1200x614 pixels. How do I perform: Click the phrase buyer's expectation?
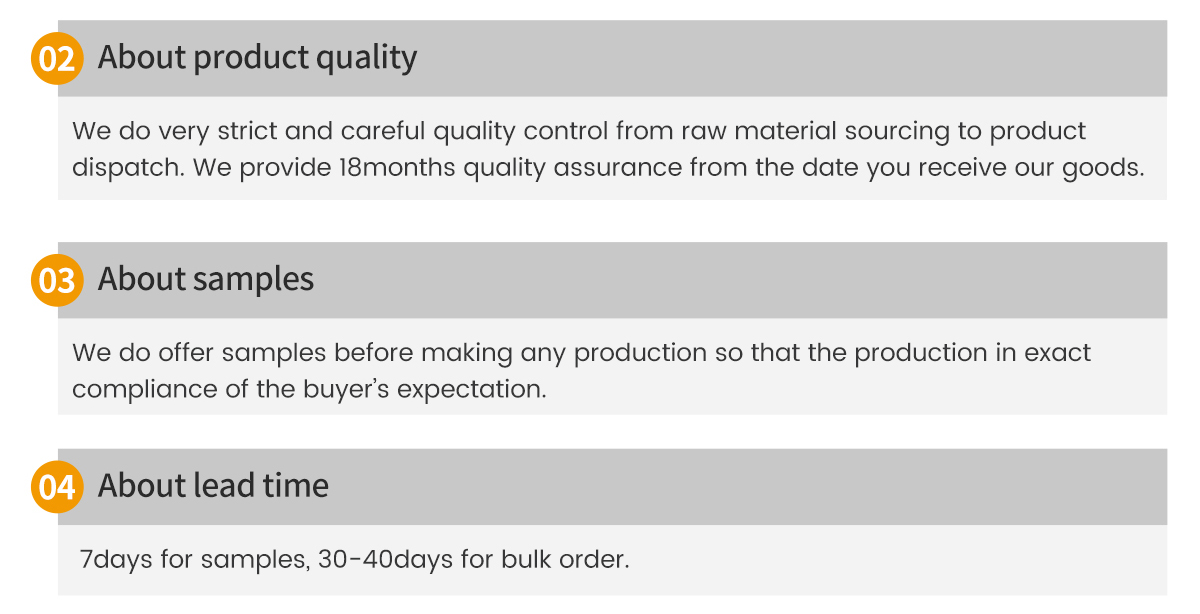coord(425,388)
